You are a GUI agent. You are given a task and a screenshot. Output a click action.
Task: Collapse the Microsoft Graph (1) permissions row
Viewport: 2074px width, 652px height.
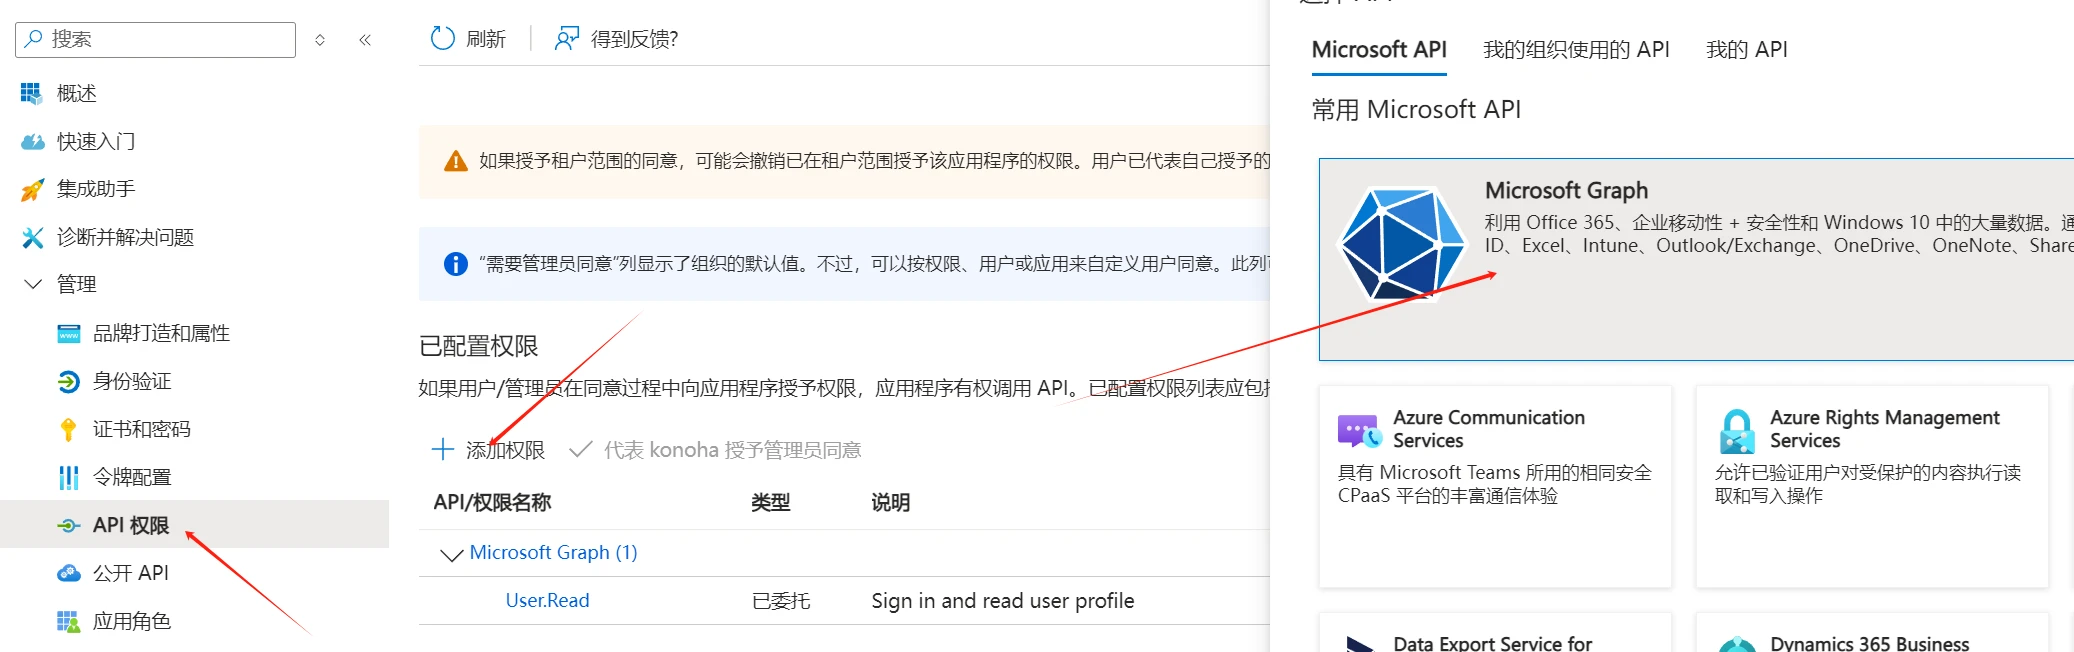click(451, 554)
